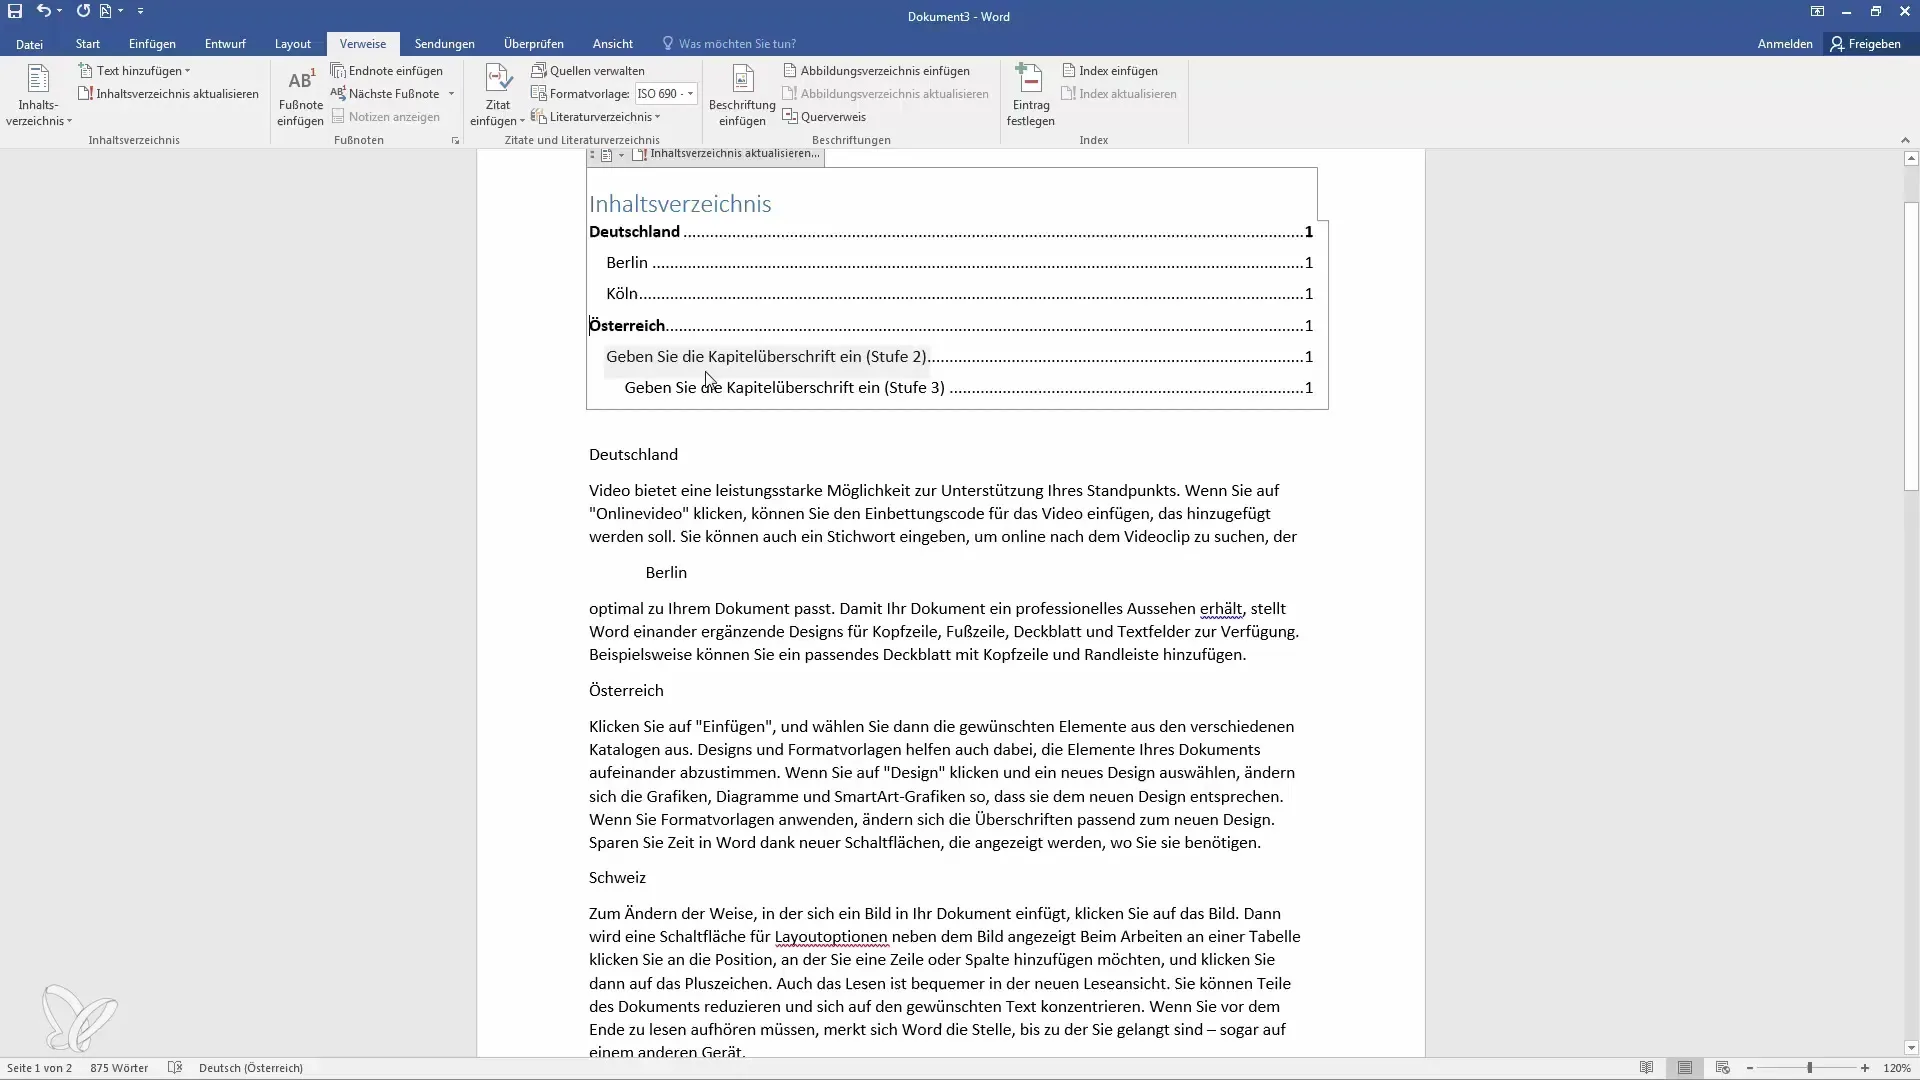Viewport: 1920px width, 1080px height.
Task: Click the Stufe 3 placeholder TOC entry
Action: [968, 388]
